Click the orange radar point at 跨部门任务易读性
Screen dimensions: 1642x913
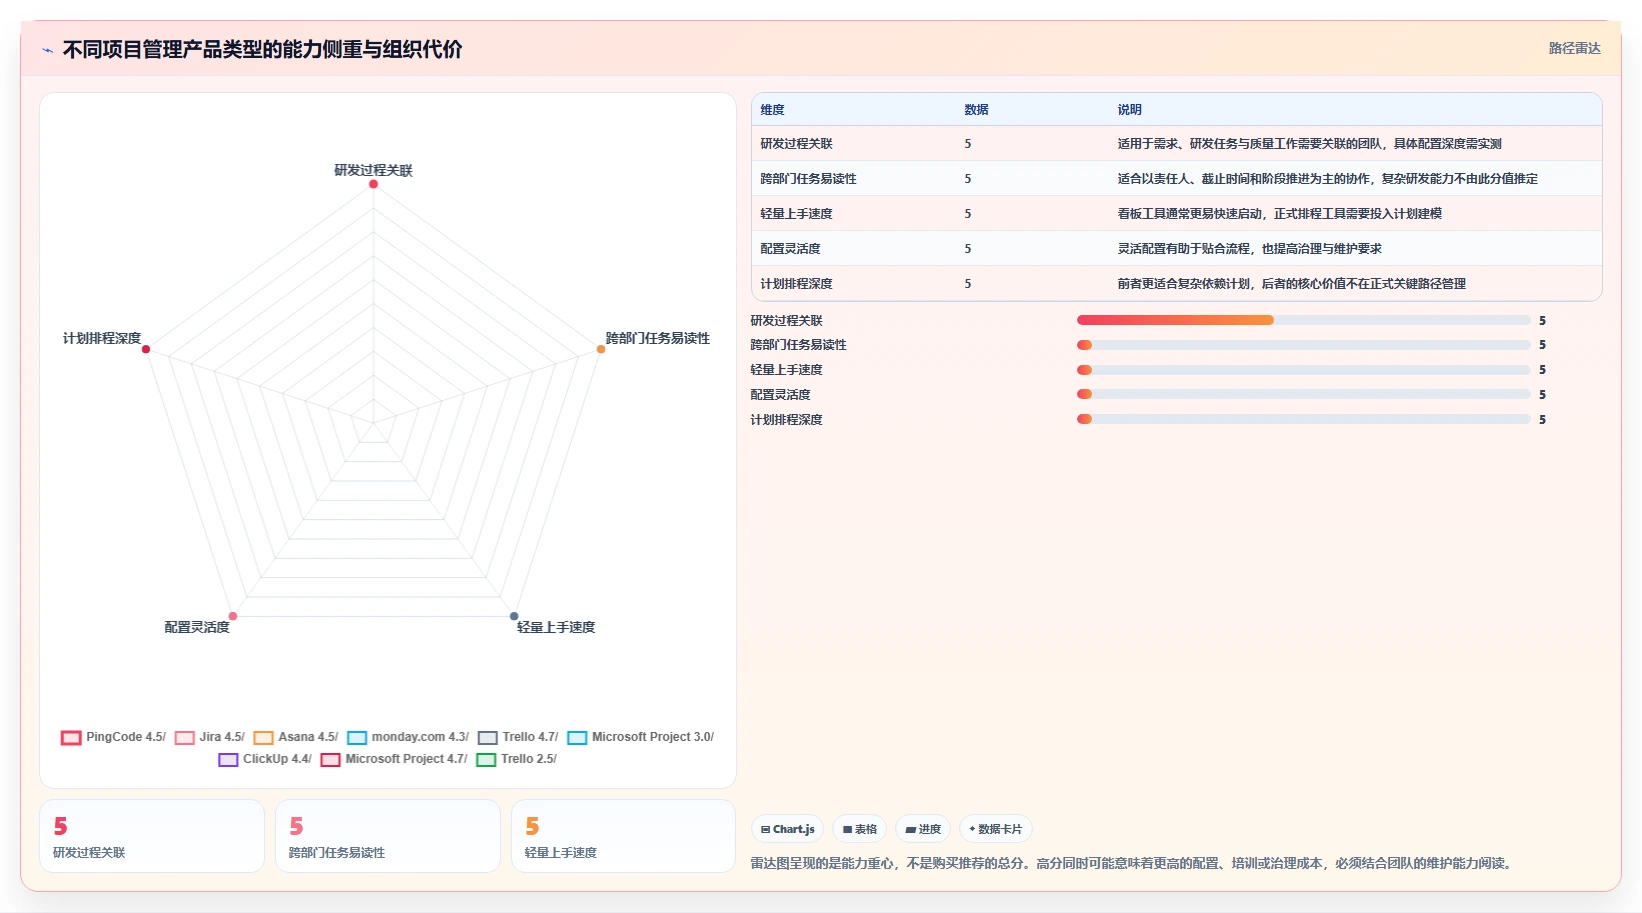[x=601, y=349]
